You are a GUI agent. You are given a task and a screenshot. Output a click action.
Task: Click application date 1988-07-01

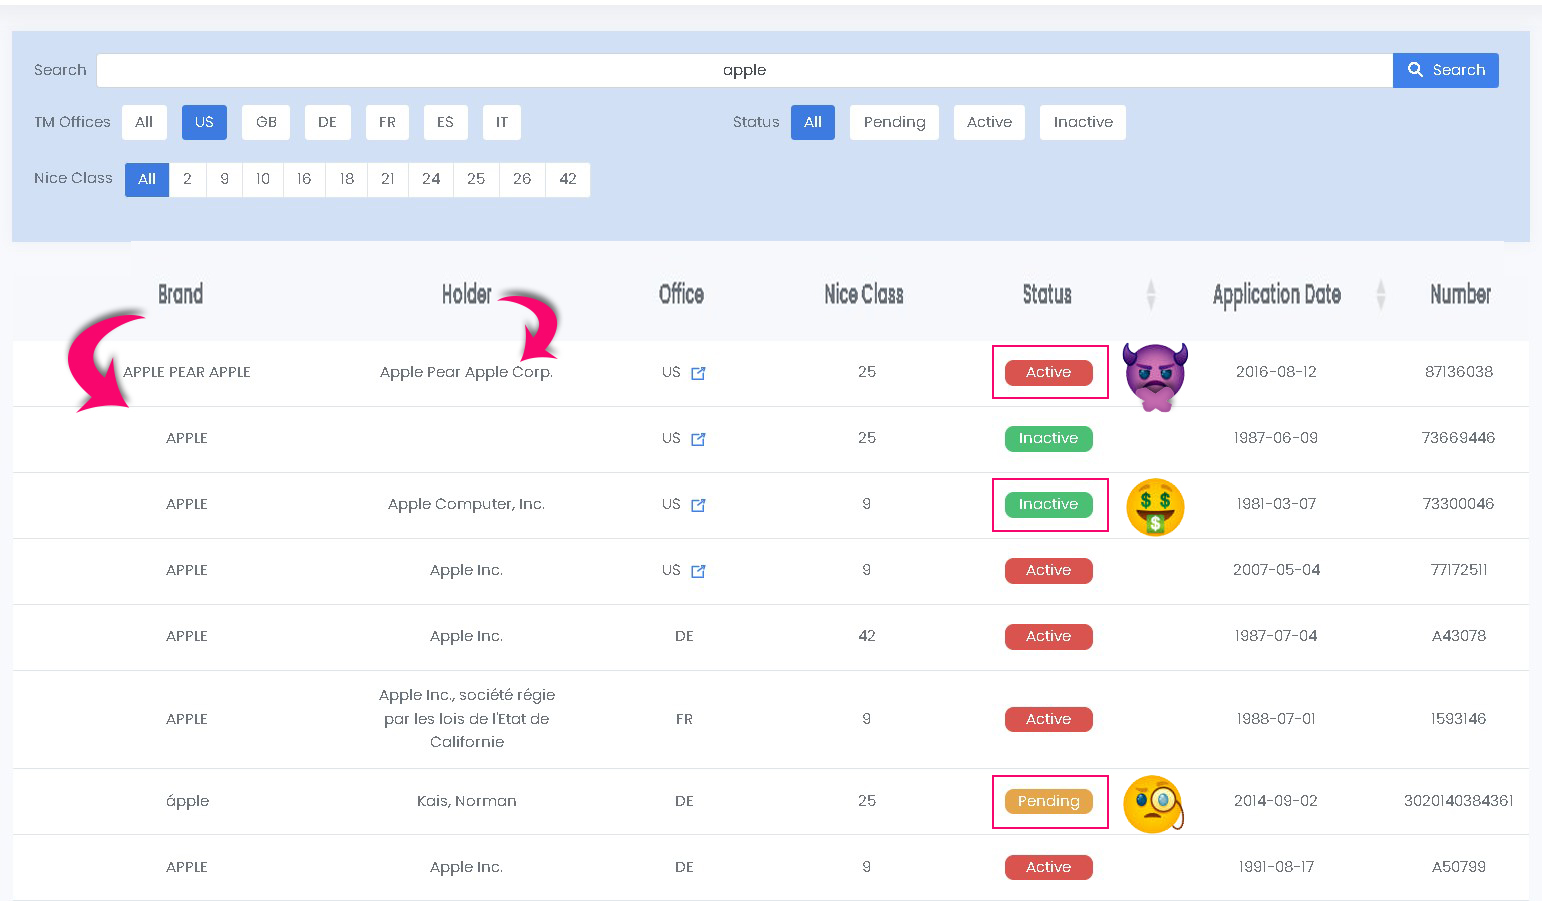[1276, 719]
